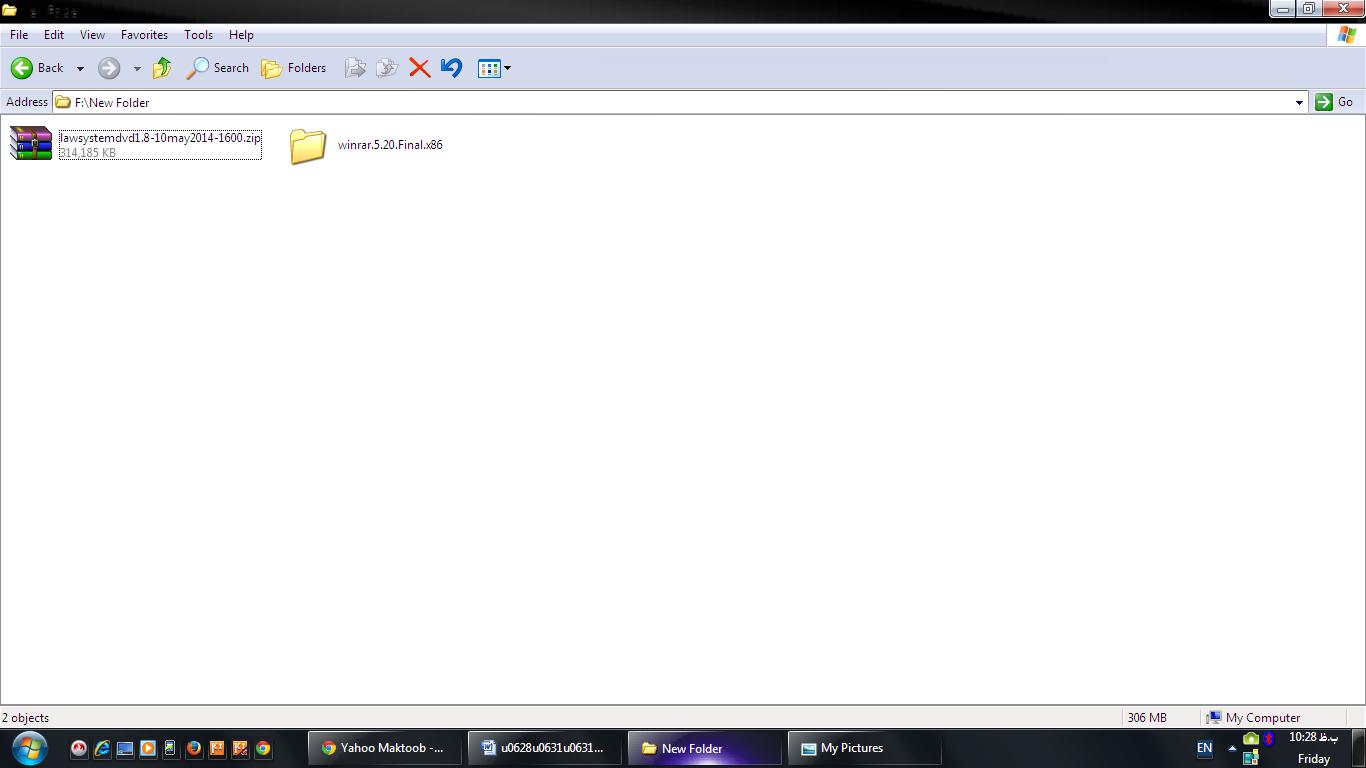Switch to the u0628u0631u0631 Word taskbar window

(x=545, y=748)
